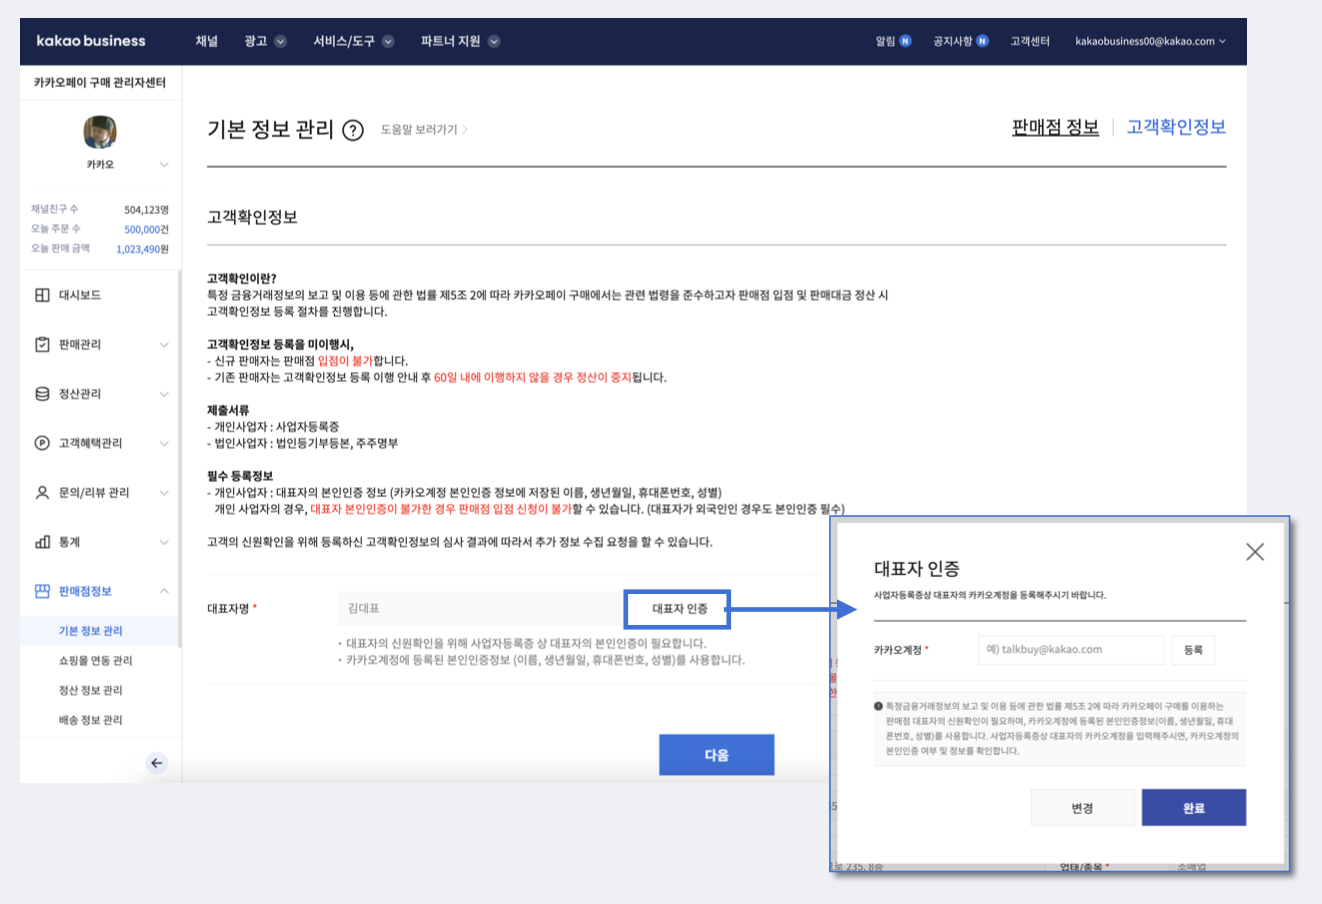
Task: Click the 등록 button in dialog
Action: tap(1193, 650)
